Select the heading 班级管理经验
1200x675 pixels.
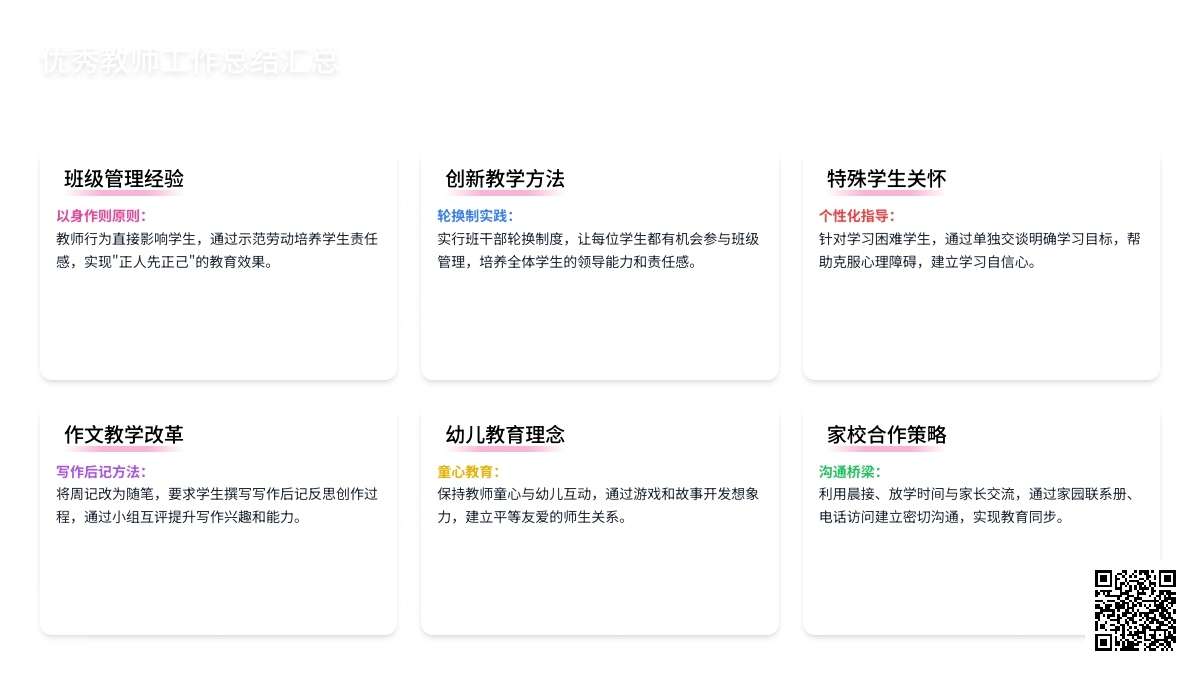[124, 179]
